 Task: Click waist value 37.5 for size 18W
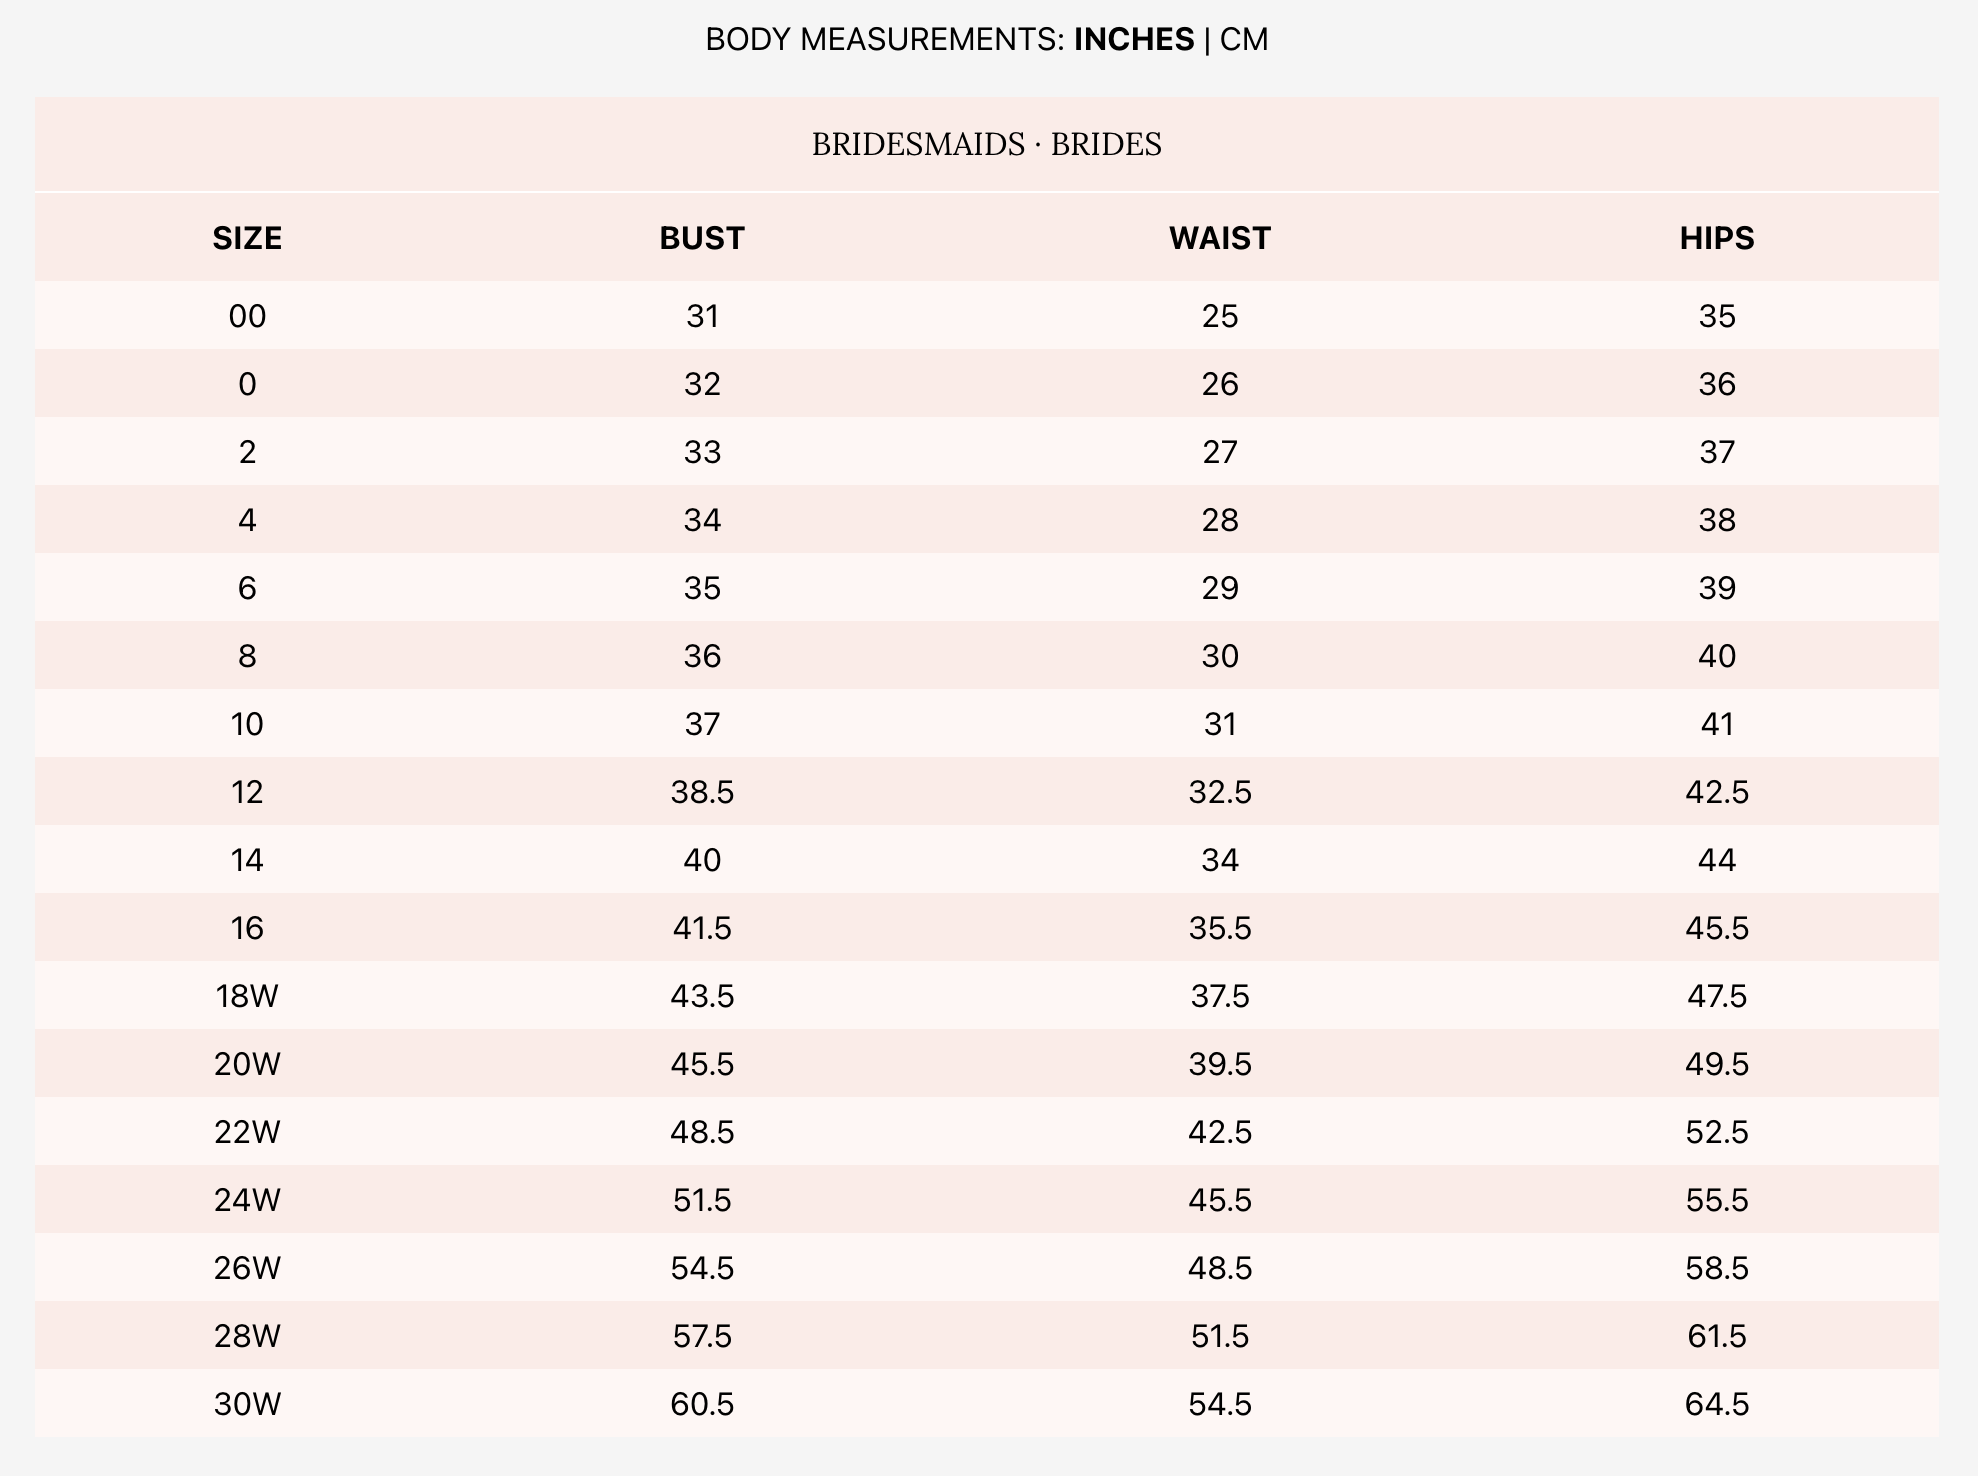point(1219,996)
